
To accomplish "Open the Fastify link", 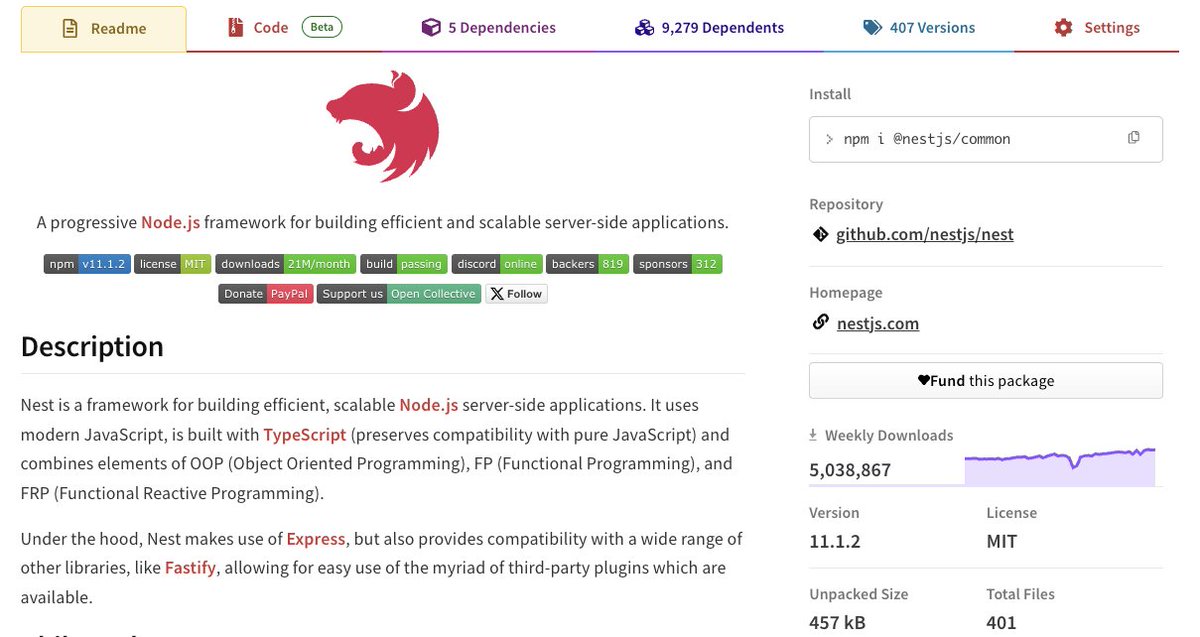I will 190,568.
